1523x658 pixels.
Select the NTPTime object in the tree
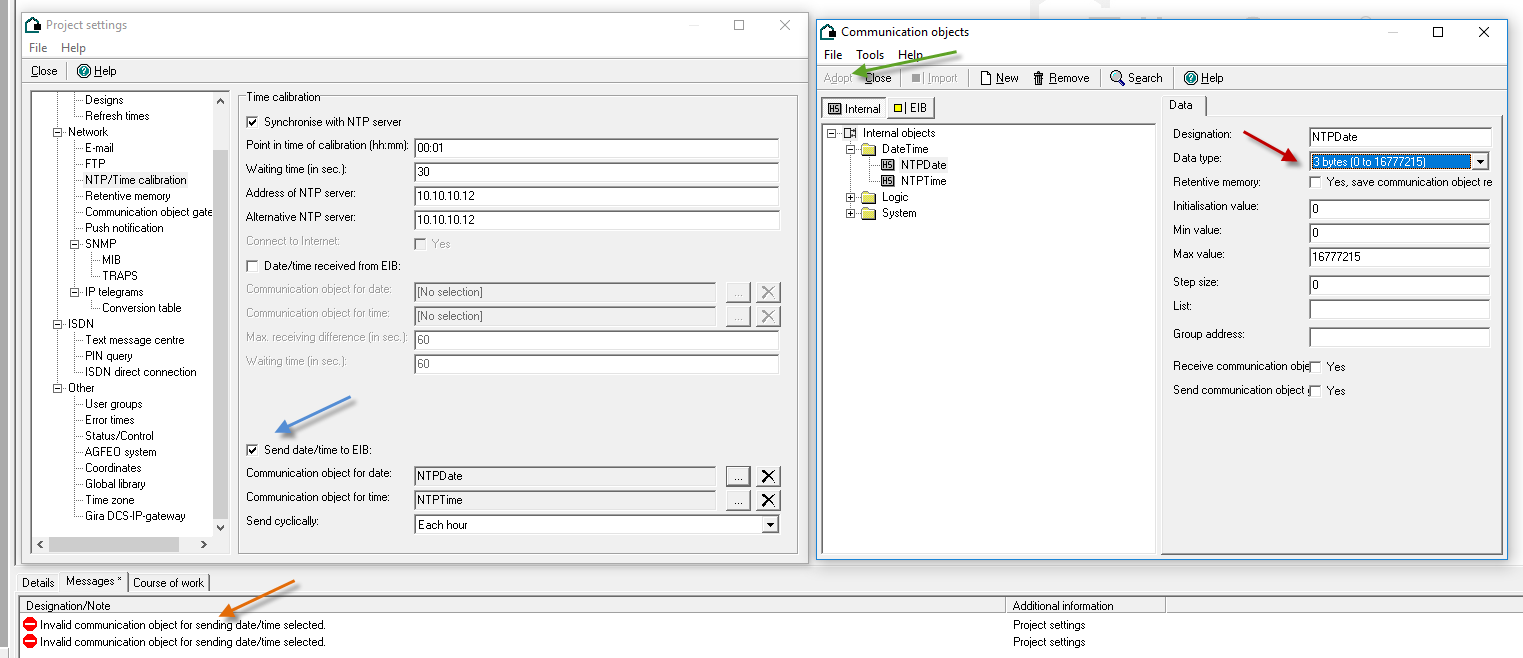922,181
